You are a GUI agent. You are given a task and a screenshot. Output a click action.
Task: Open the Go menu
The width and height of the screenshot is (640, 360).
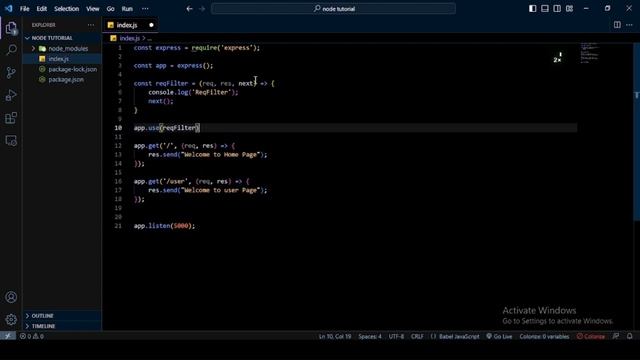111,9
